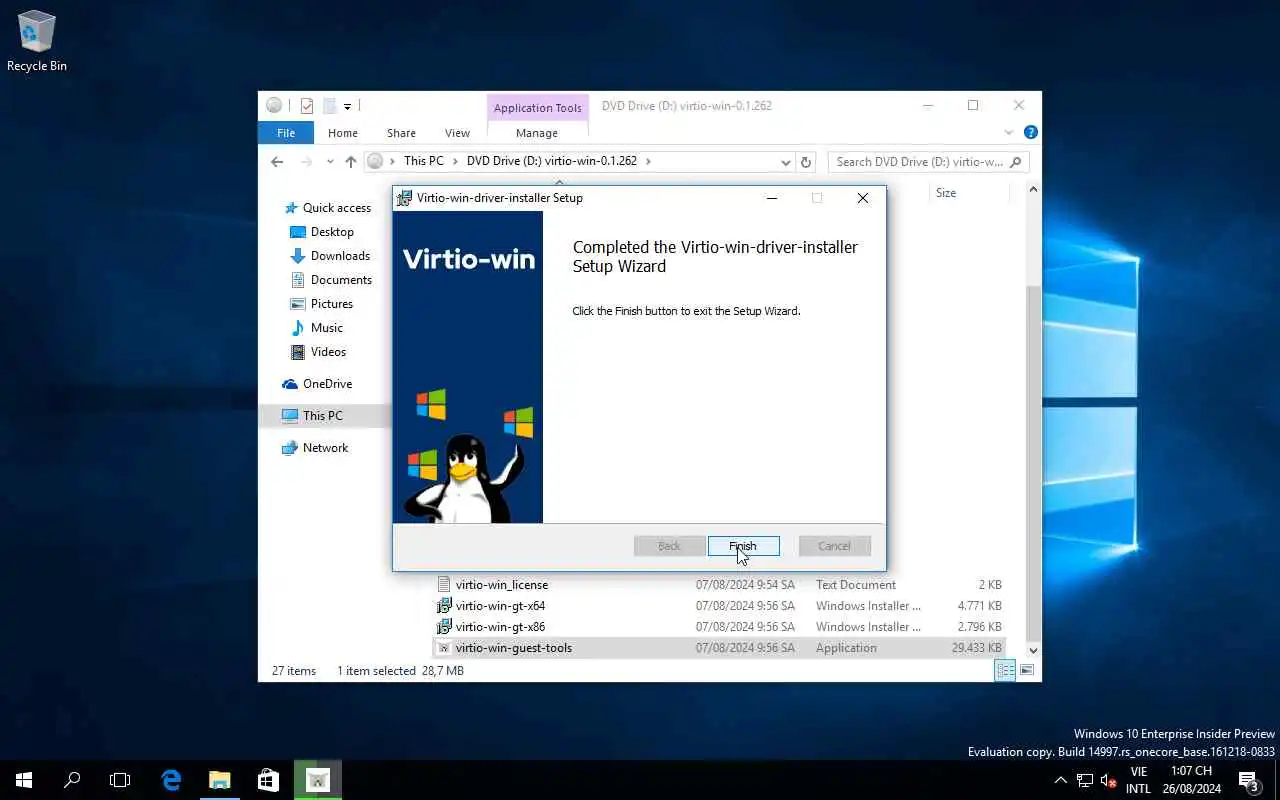Screen dimensions: 1280x800
Task: Open Explorer help question mark icon
Action: point(1031,133)
